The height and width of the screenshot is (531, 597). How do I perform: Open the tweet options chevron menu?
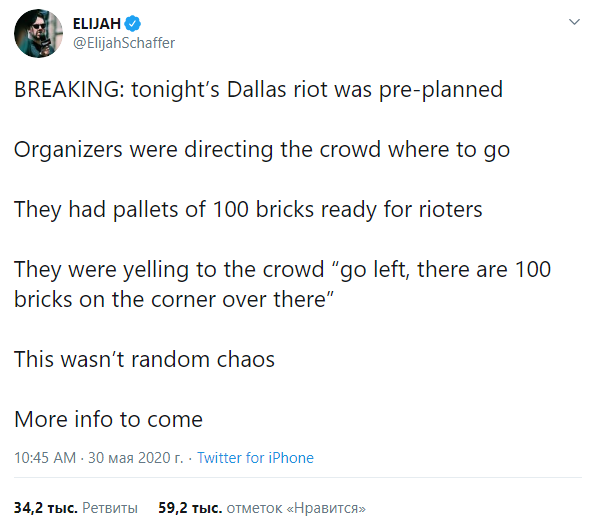574,22
